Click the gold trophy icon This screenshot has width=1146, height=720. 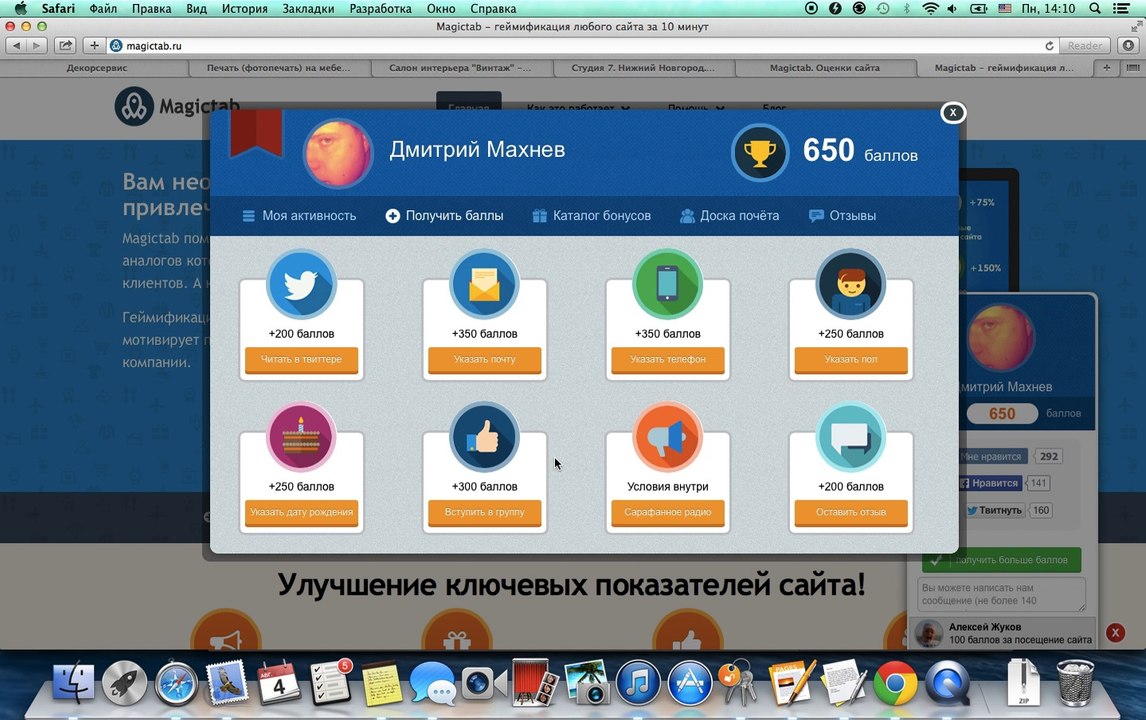pos(760,153)
